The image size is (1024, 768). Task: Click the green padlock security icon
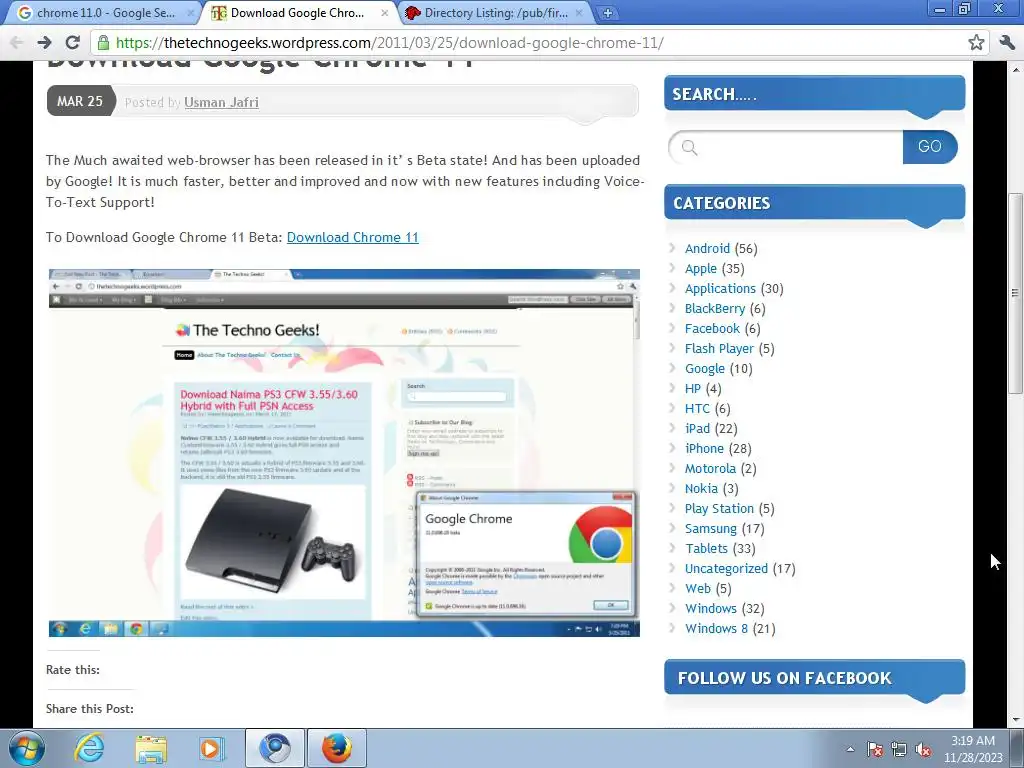(103, 43)
